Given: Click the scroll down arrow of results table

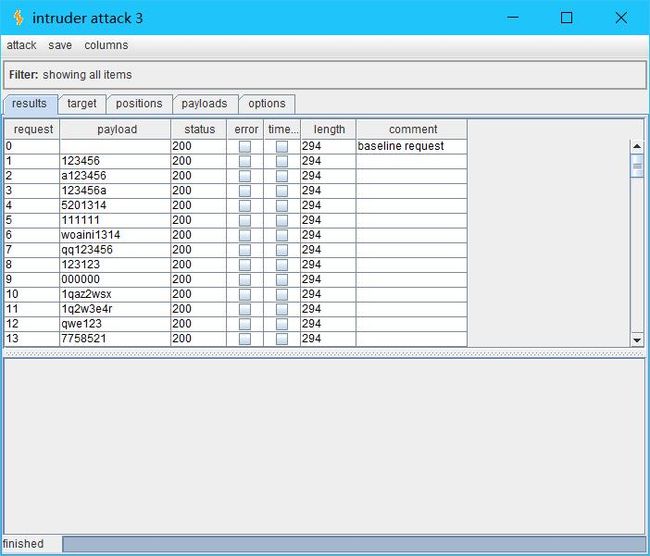Looking at the screenshot, I should click(637, 340).
